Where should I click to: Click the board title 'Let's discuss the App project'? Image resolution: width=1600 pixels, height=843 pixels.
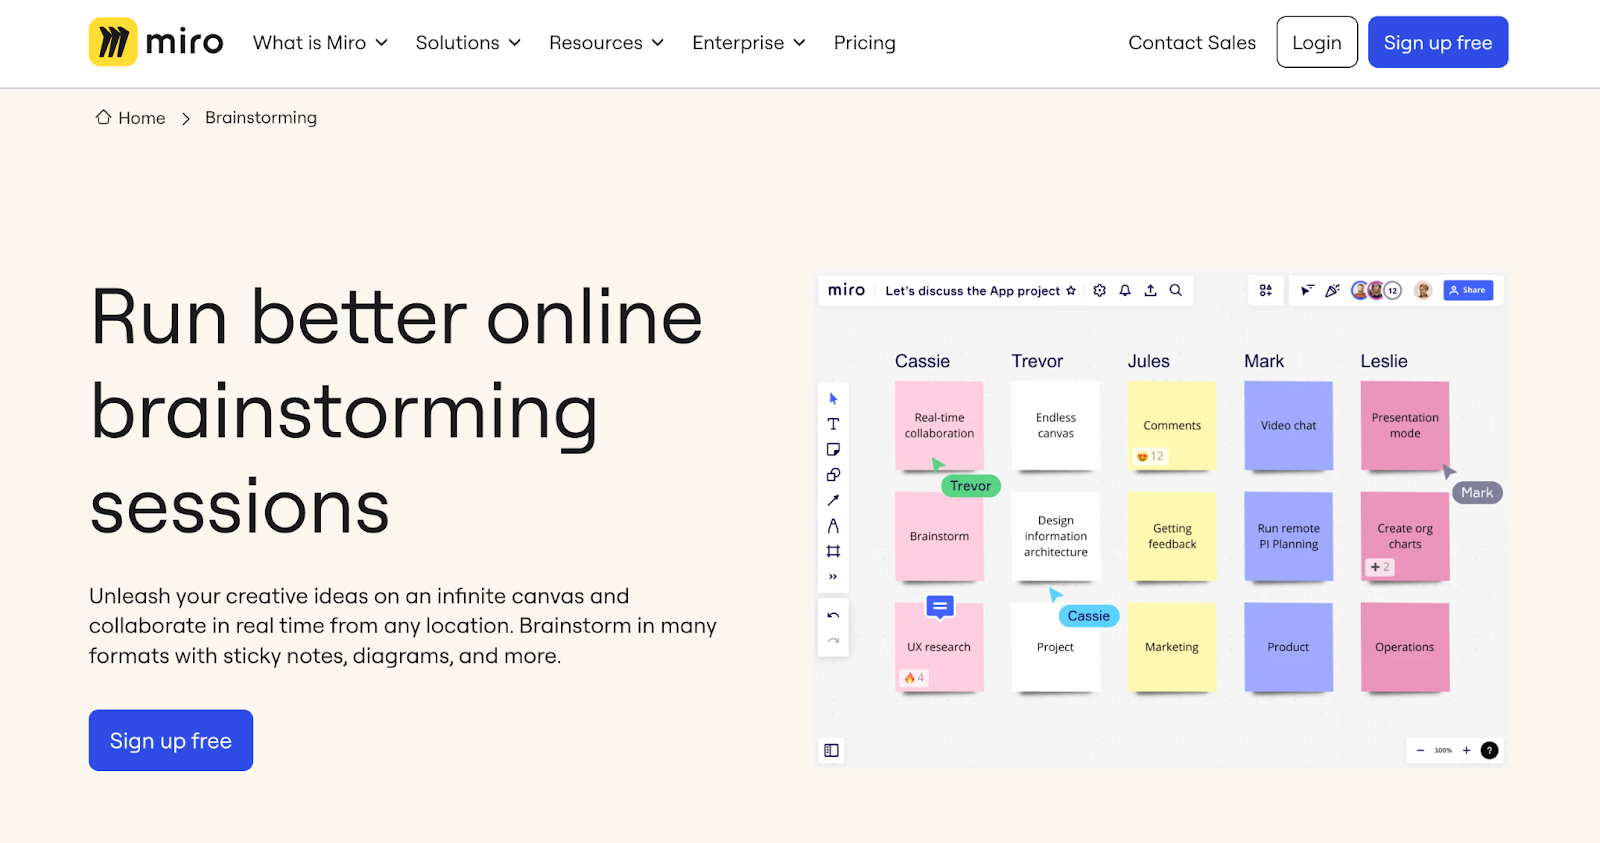click(x=972, y=291)
